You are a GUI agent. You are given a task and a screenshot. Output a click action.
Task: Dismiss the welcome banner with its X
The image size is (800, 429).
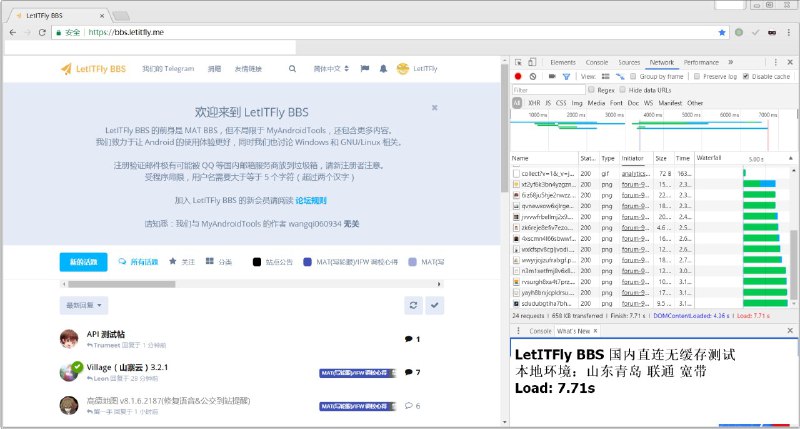point(435,108)
